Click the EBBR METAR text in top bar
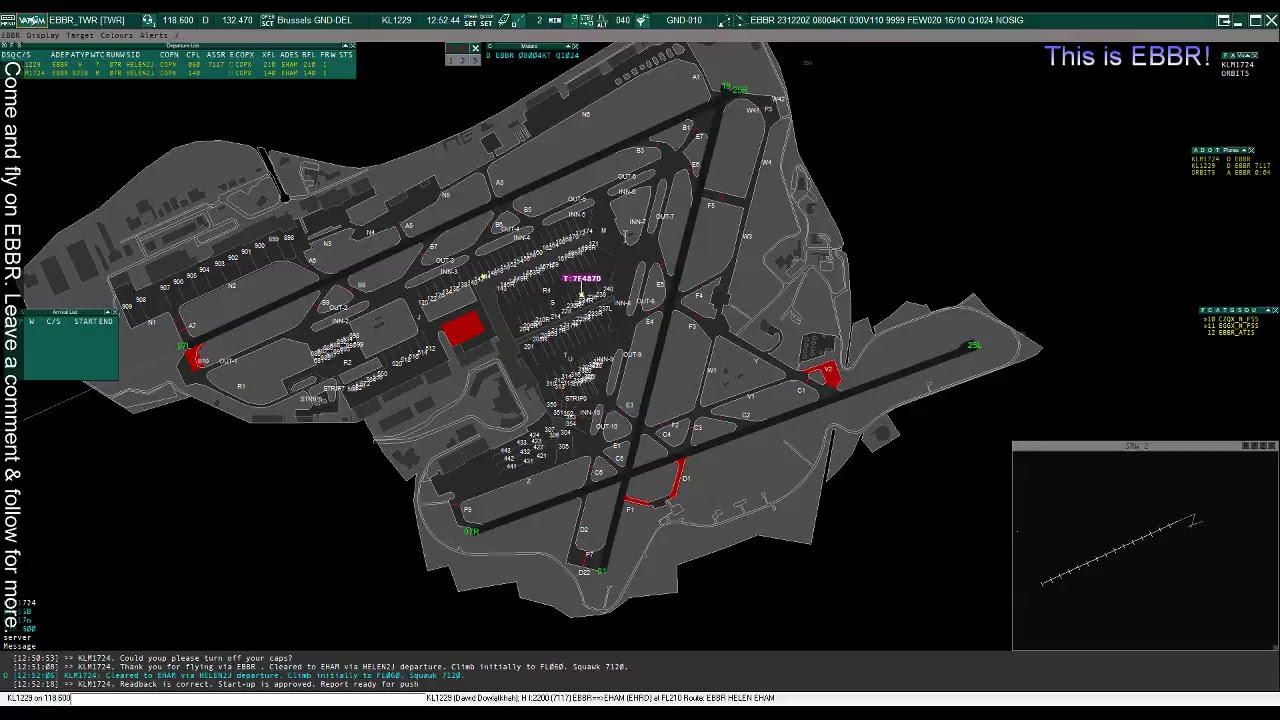Screen dimensions: 1280x720 (x=886, y=20)
